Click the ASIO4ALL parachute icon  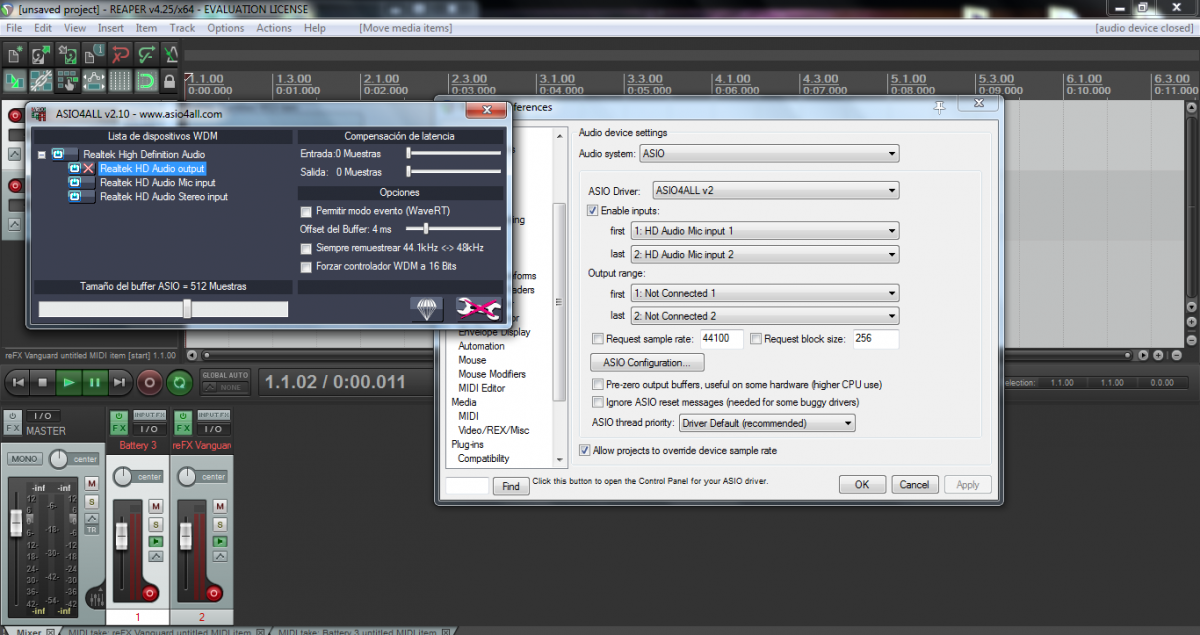click(x=427, y=308)
